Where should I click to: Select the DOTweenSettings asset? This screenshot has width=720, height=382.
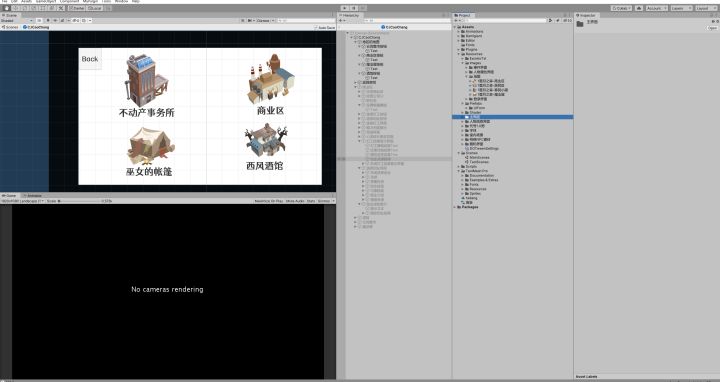coord(482,149)
